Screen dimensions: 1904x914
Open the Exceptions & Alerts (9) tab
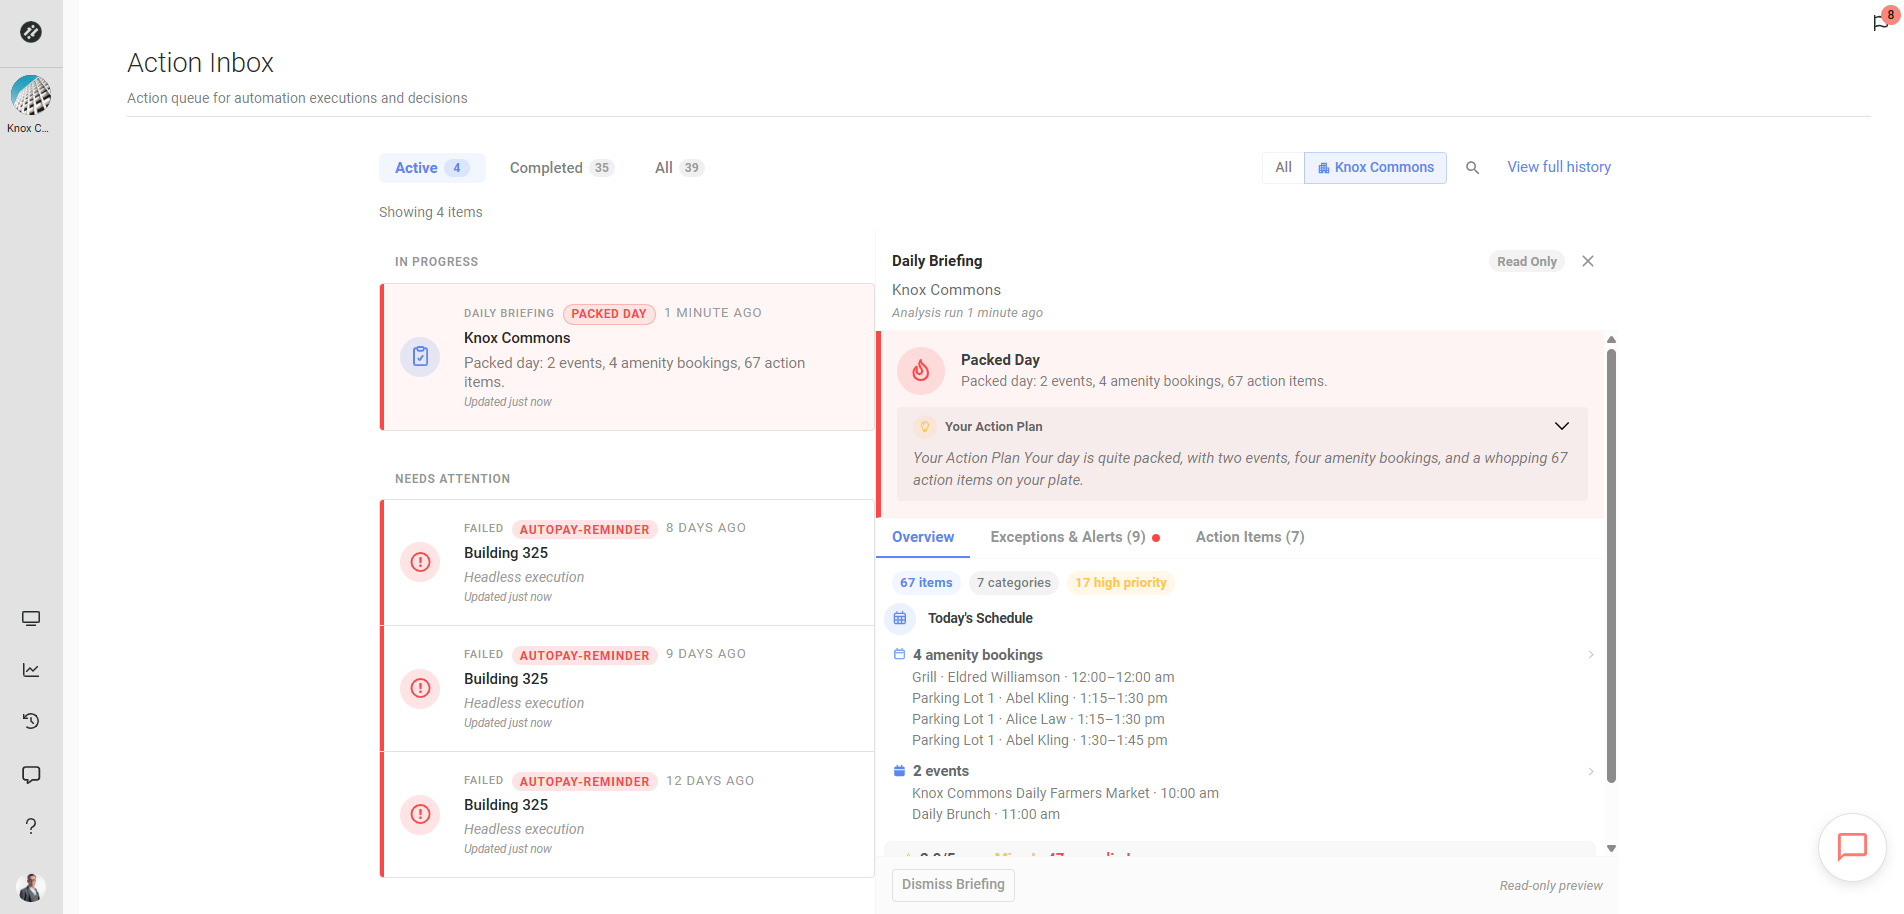coord(1075,537)
